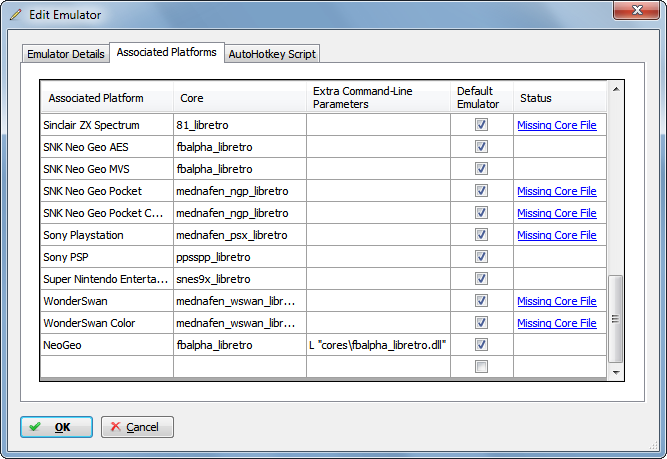The width and height of the screenshot is (667, 459).
Task: Click the Status column header
Action: [560, 98]
